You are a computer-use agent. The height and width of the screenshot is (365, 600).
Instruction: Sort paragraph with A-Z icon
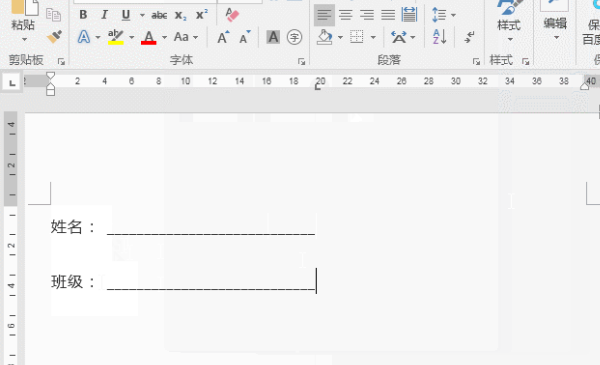click(439, 37)
